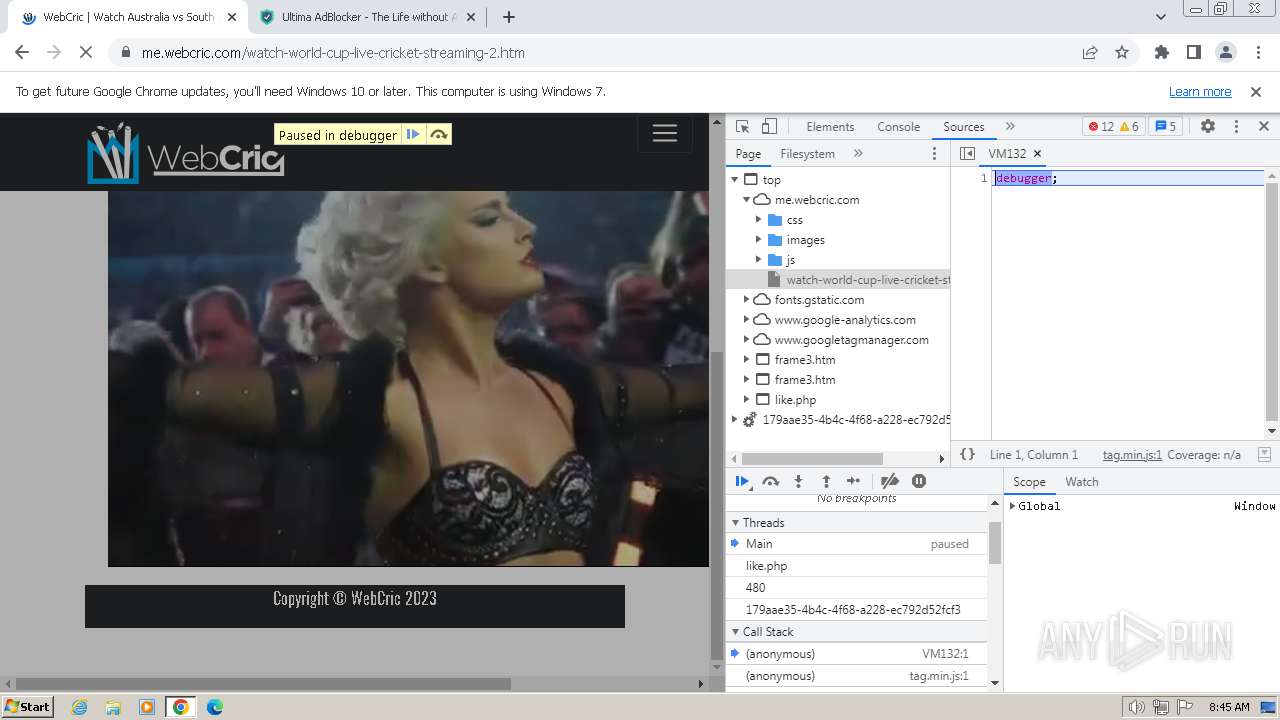Click the WebCric logo
1280x720 pixels.
186,153
